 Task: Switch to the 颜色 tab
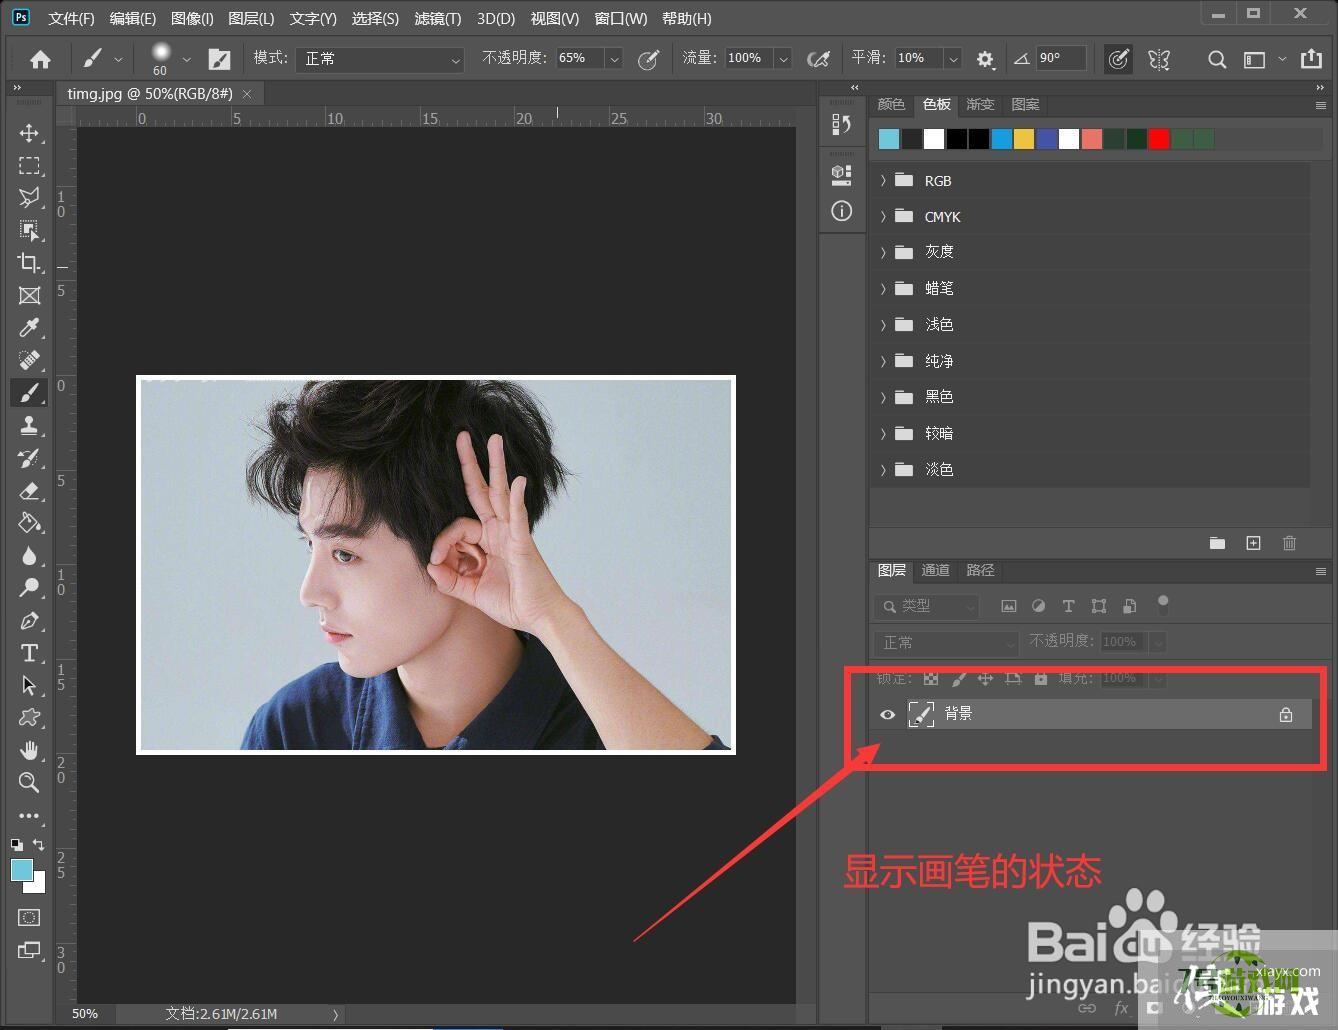[891, 104]
